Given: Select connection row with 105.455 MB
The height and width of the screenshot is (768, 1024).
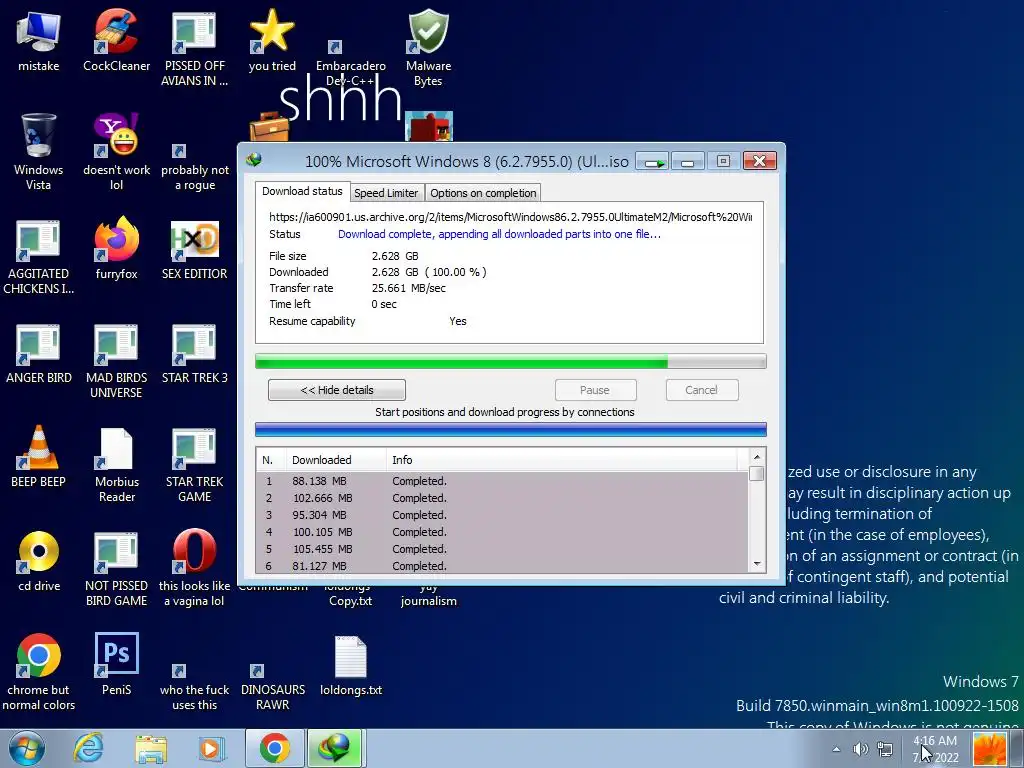Looking at the screenshot, I should click(502, 549).
